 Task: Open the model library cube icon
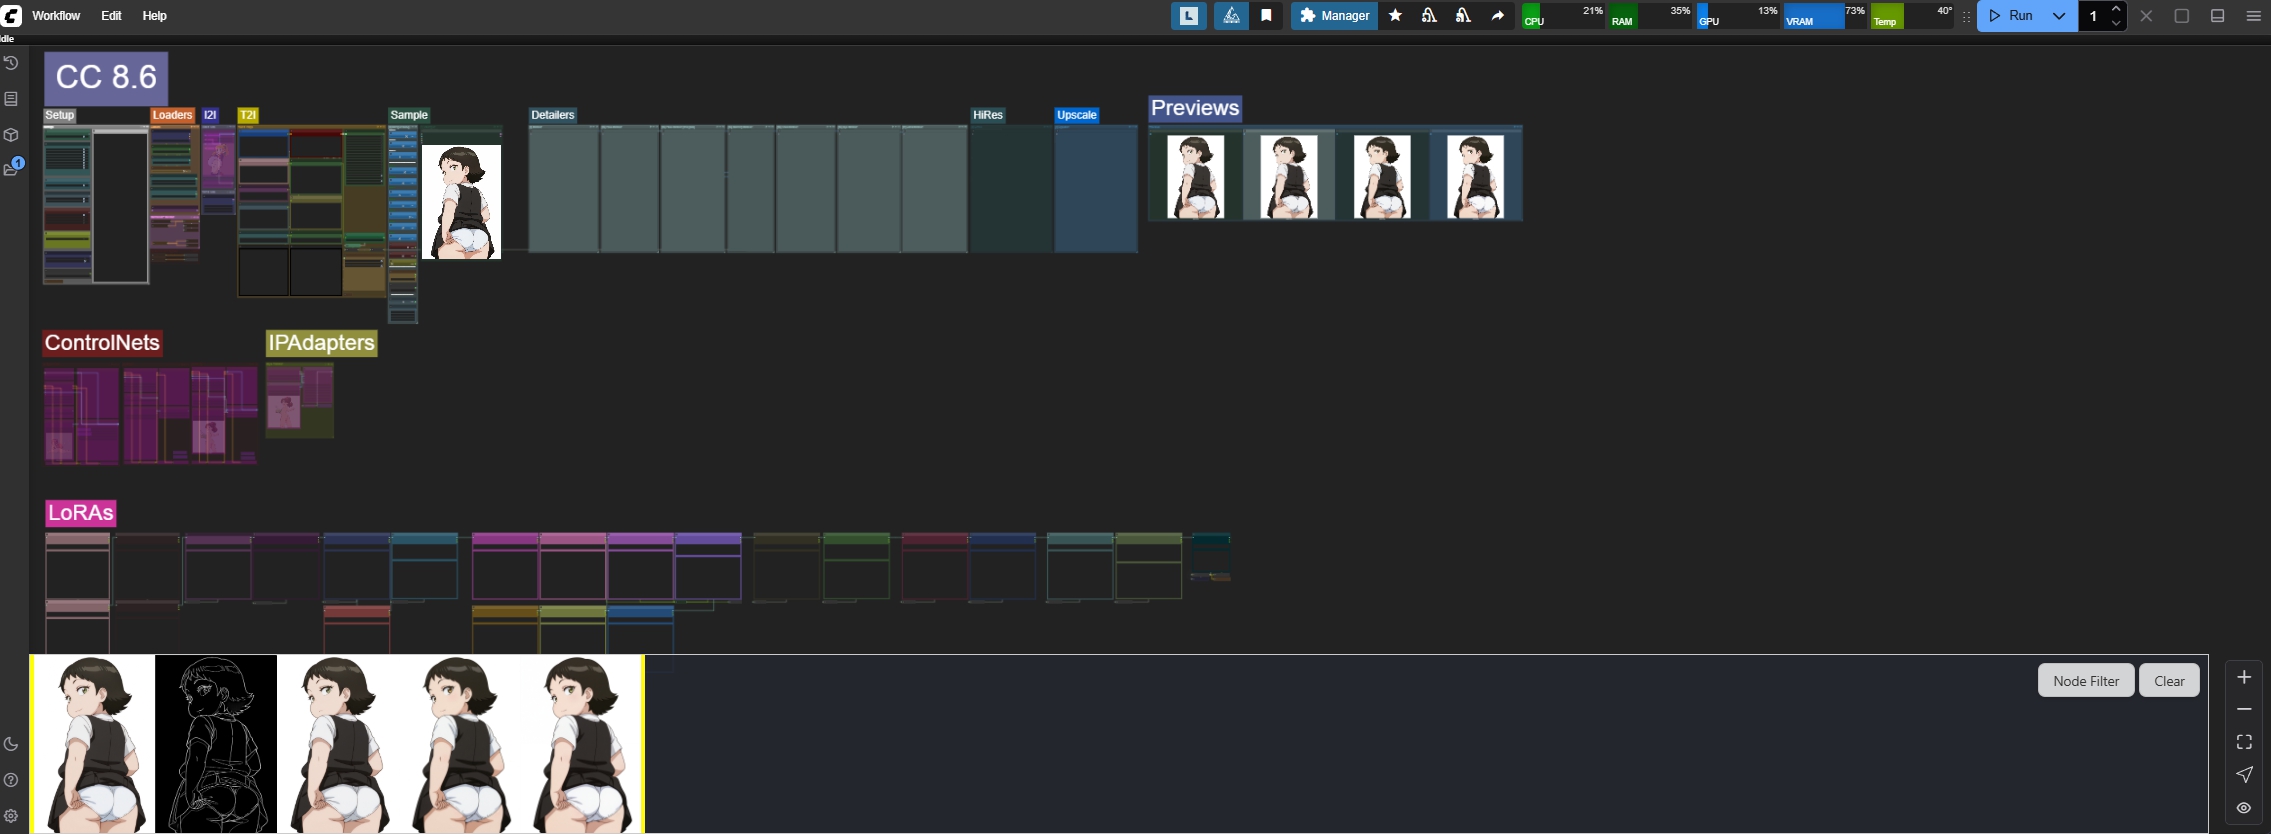pos(11,135)
